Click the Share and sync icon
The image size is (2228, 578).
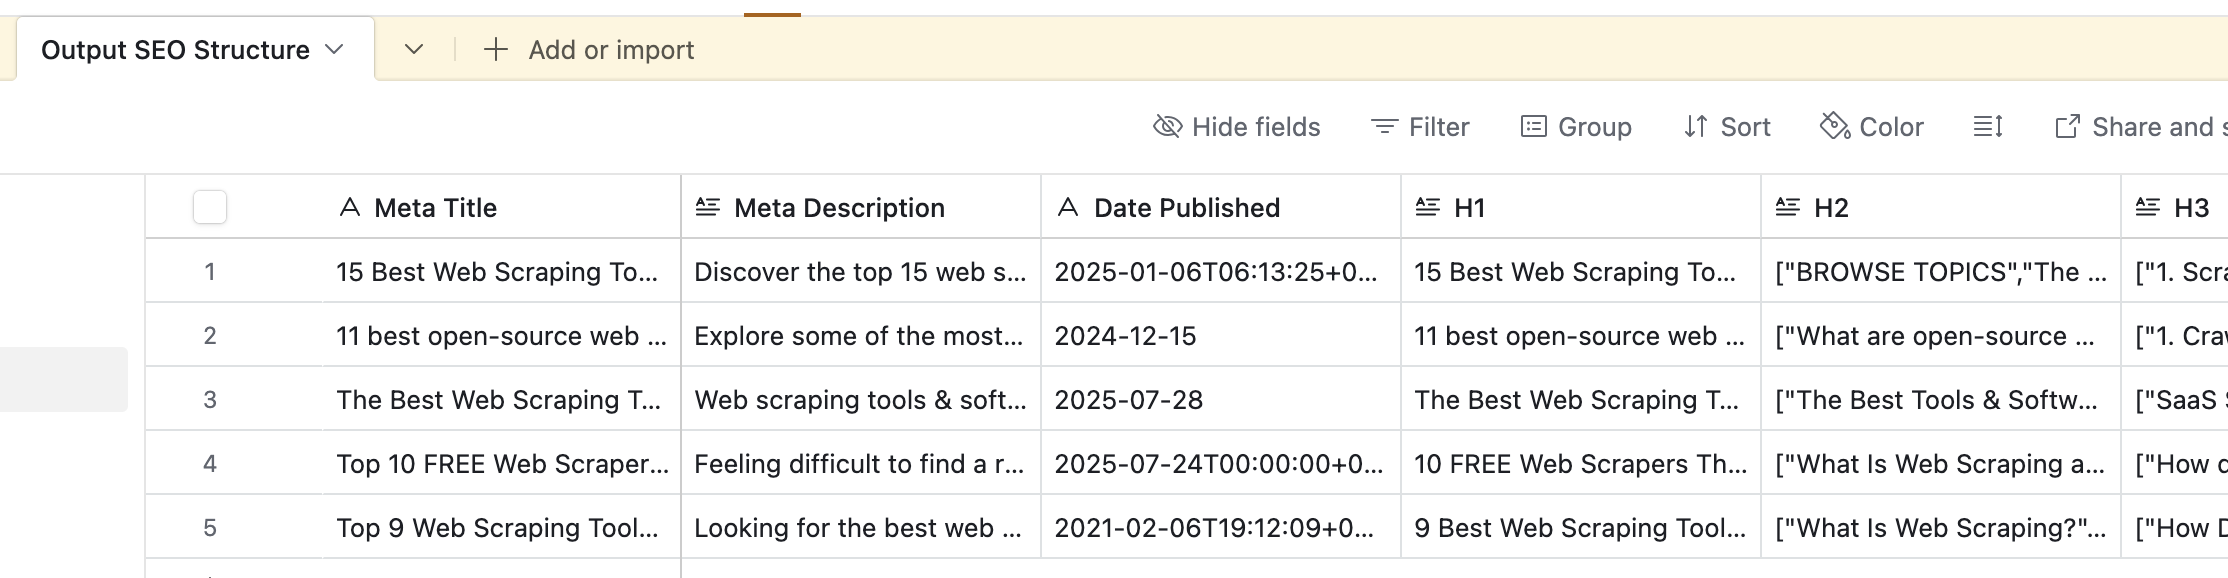pyautogui.click(x=2067, y=127)
